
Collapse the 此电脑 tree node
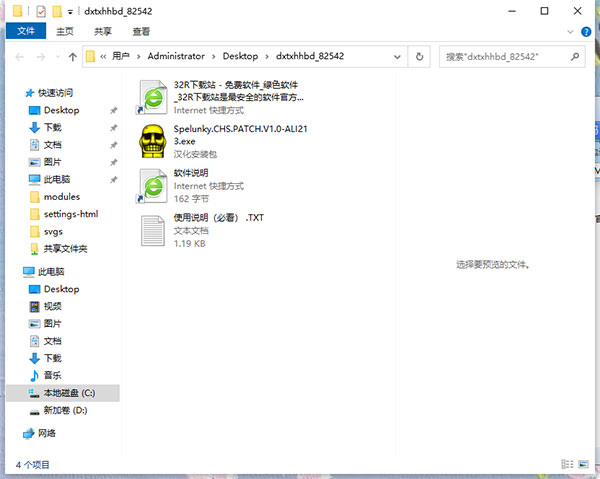click(x=11, y=272)
